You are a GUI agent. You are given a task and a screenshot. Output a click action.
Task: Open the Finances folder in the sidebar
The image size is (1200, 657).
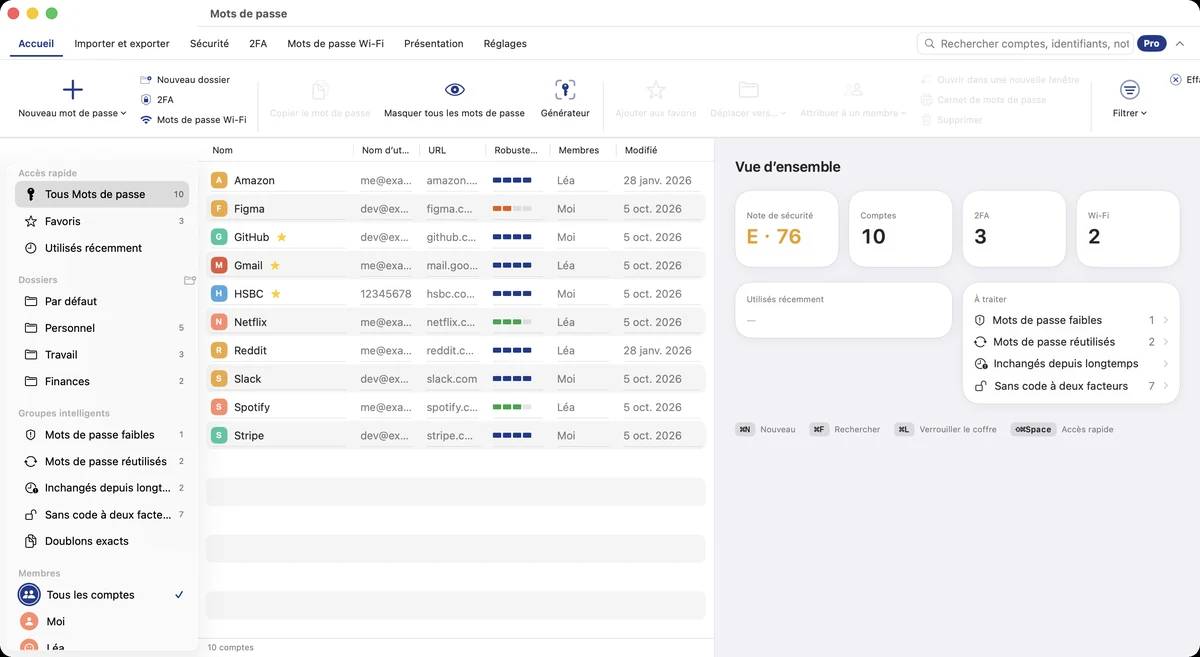(x=102, y=382)
